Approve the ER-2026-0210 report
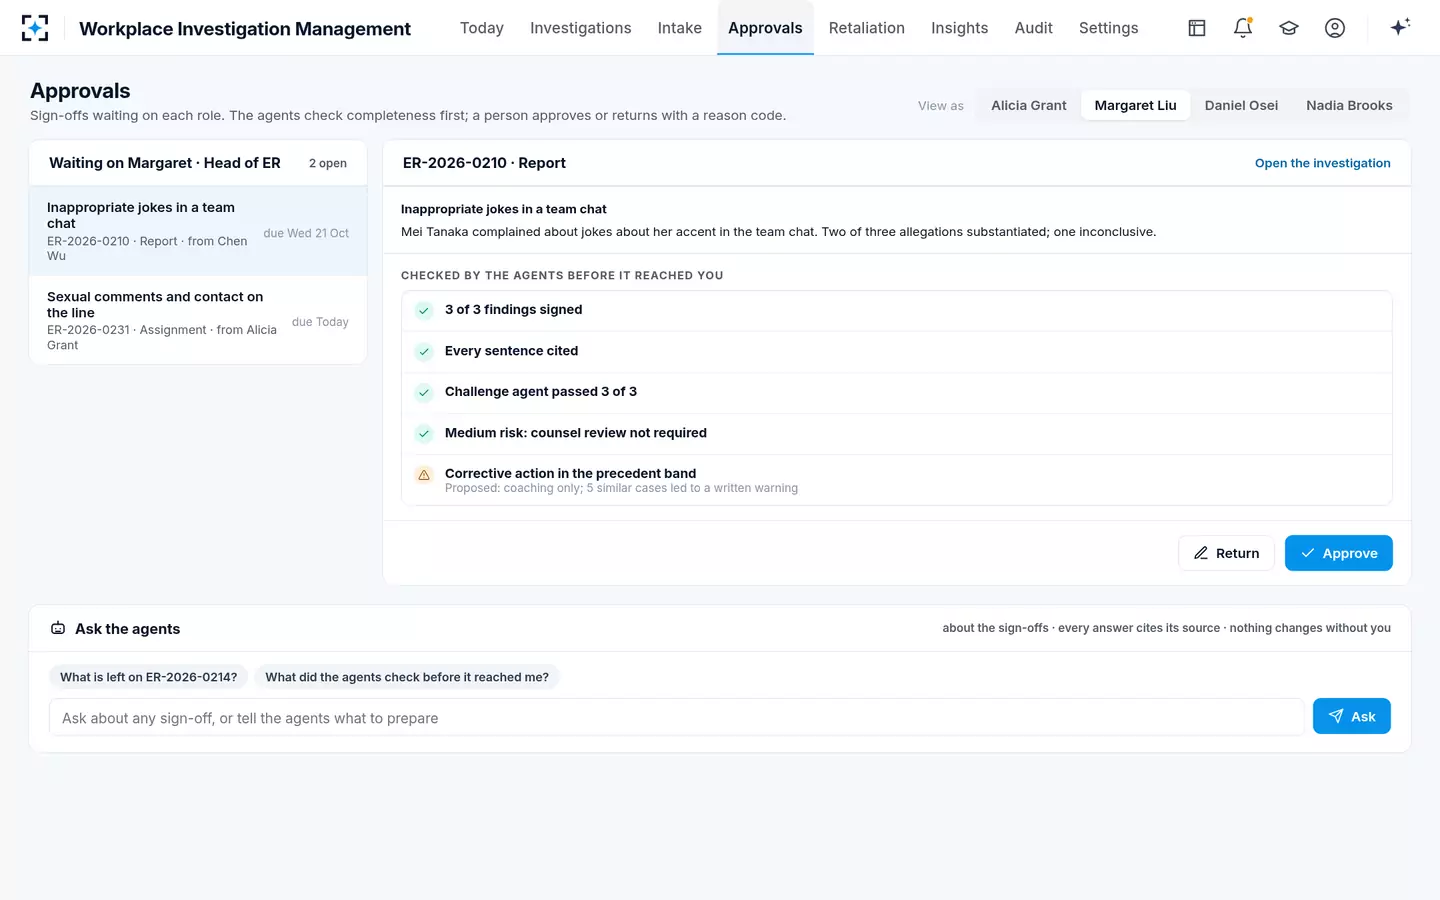Image resolution: width=1440 pixels, height=900 pixels. [1339, 553]
